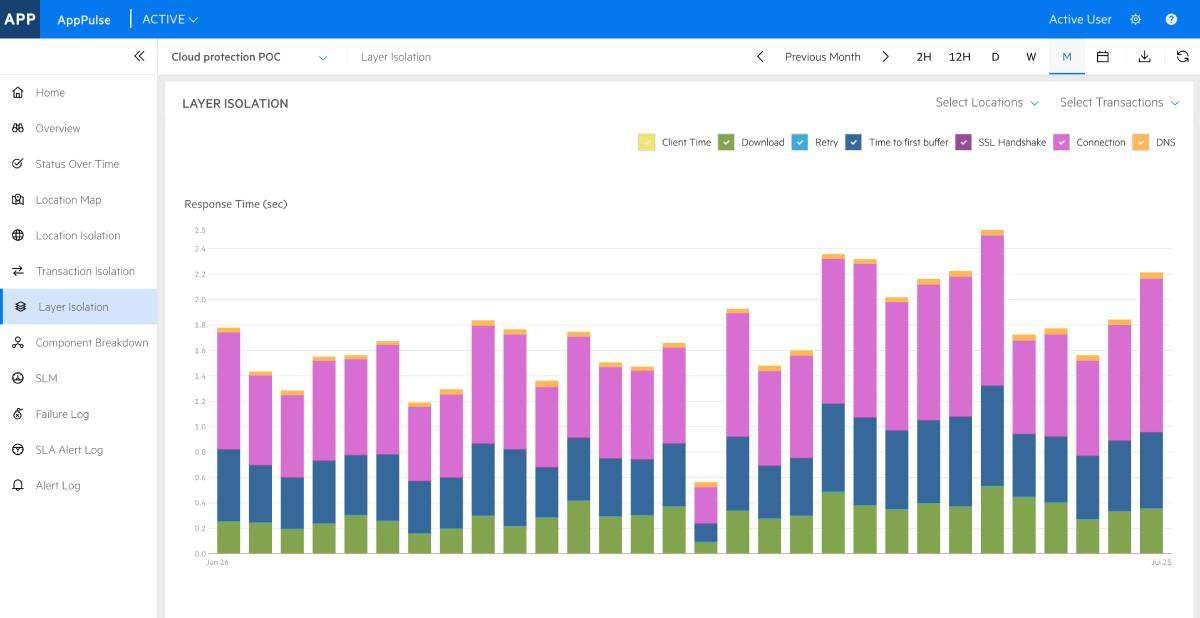Viewport: 1200px width, 618px height.
Task: Go to next period with right arrow
Action: [885, 57]
